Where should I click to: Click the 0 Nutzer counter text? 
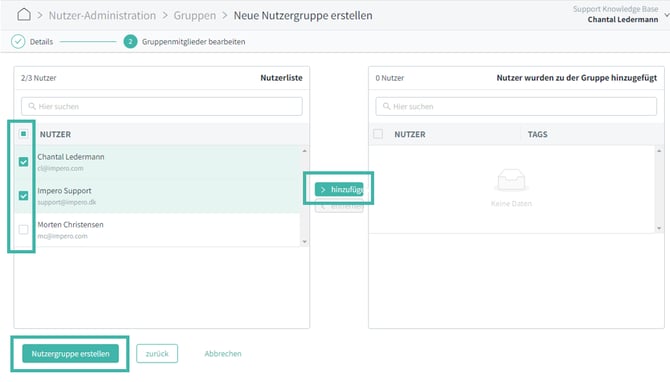point(390,78)
